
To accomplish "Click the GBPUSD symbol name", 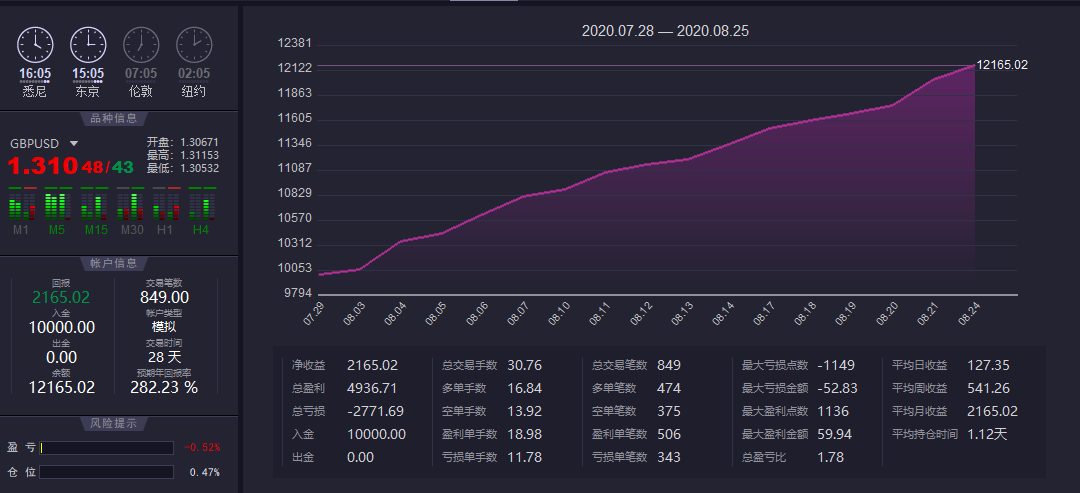I will point(36,143).
